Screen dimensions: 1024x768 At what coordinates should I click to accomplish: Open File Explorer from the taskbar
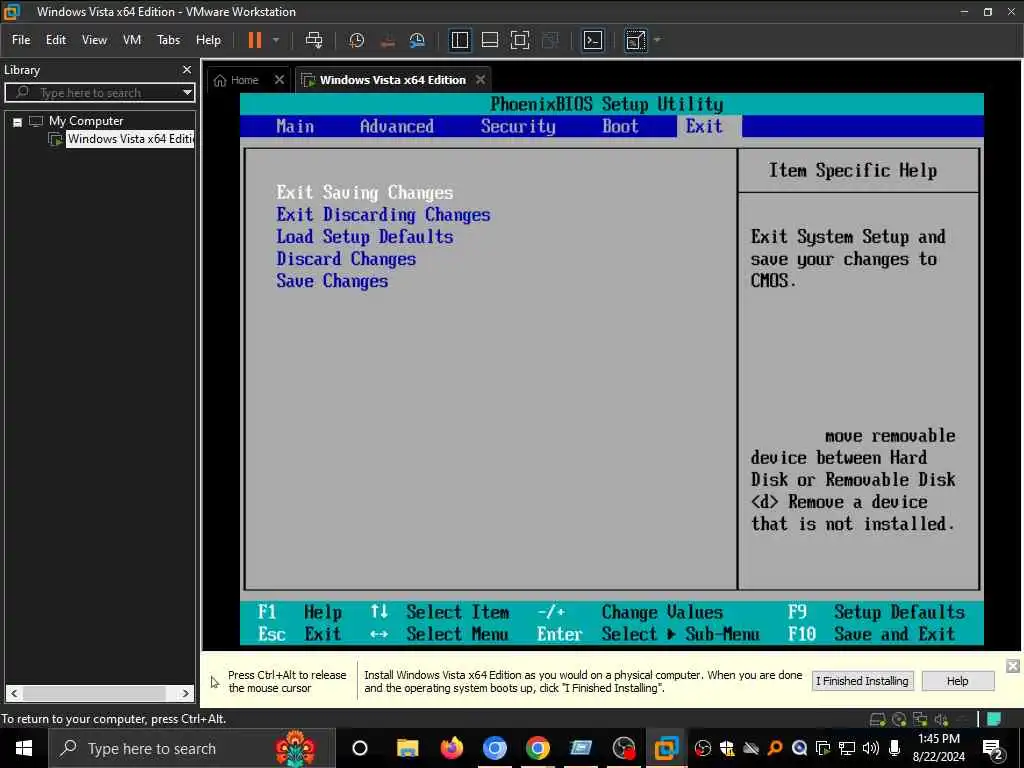coord(407,748)
